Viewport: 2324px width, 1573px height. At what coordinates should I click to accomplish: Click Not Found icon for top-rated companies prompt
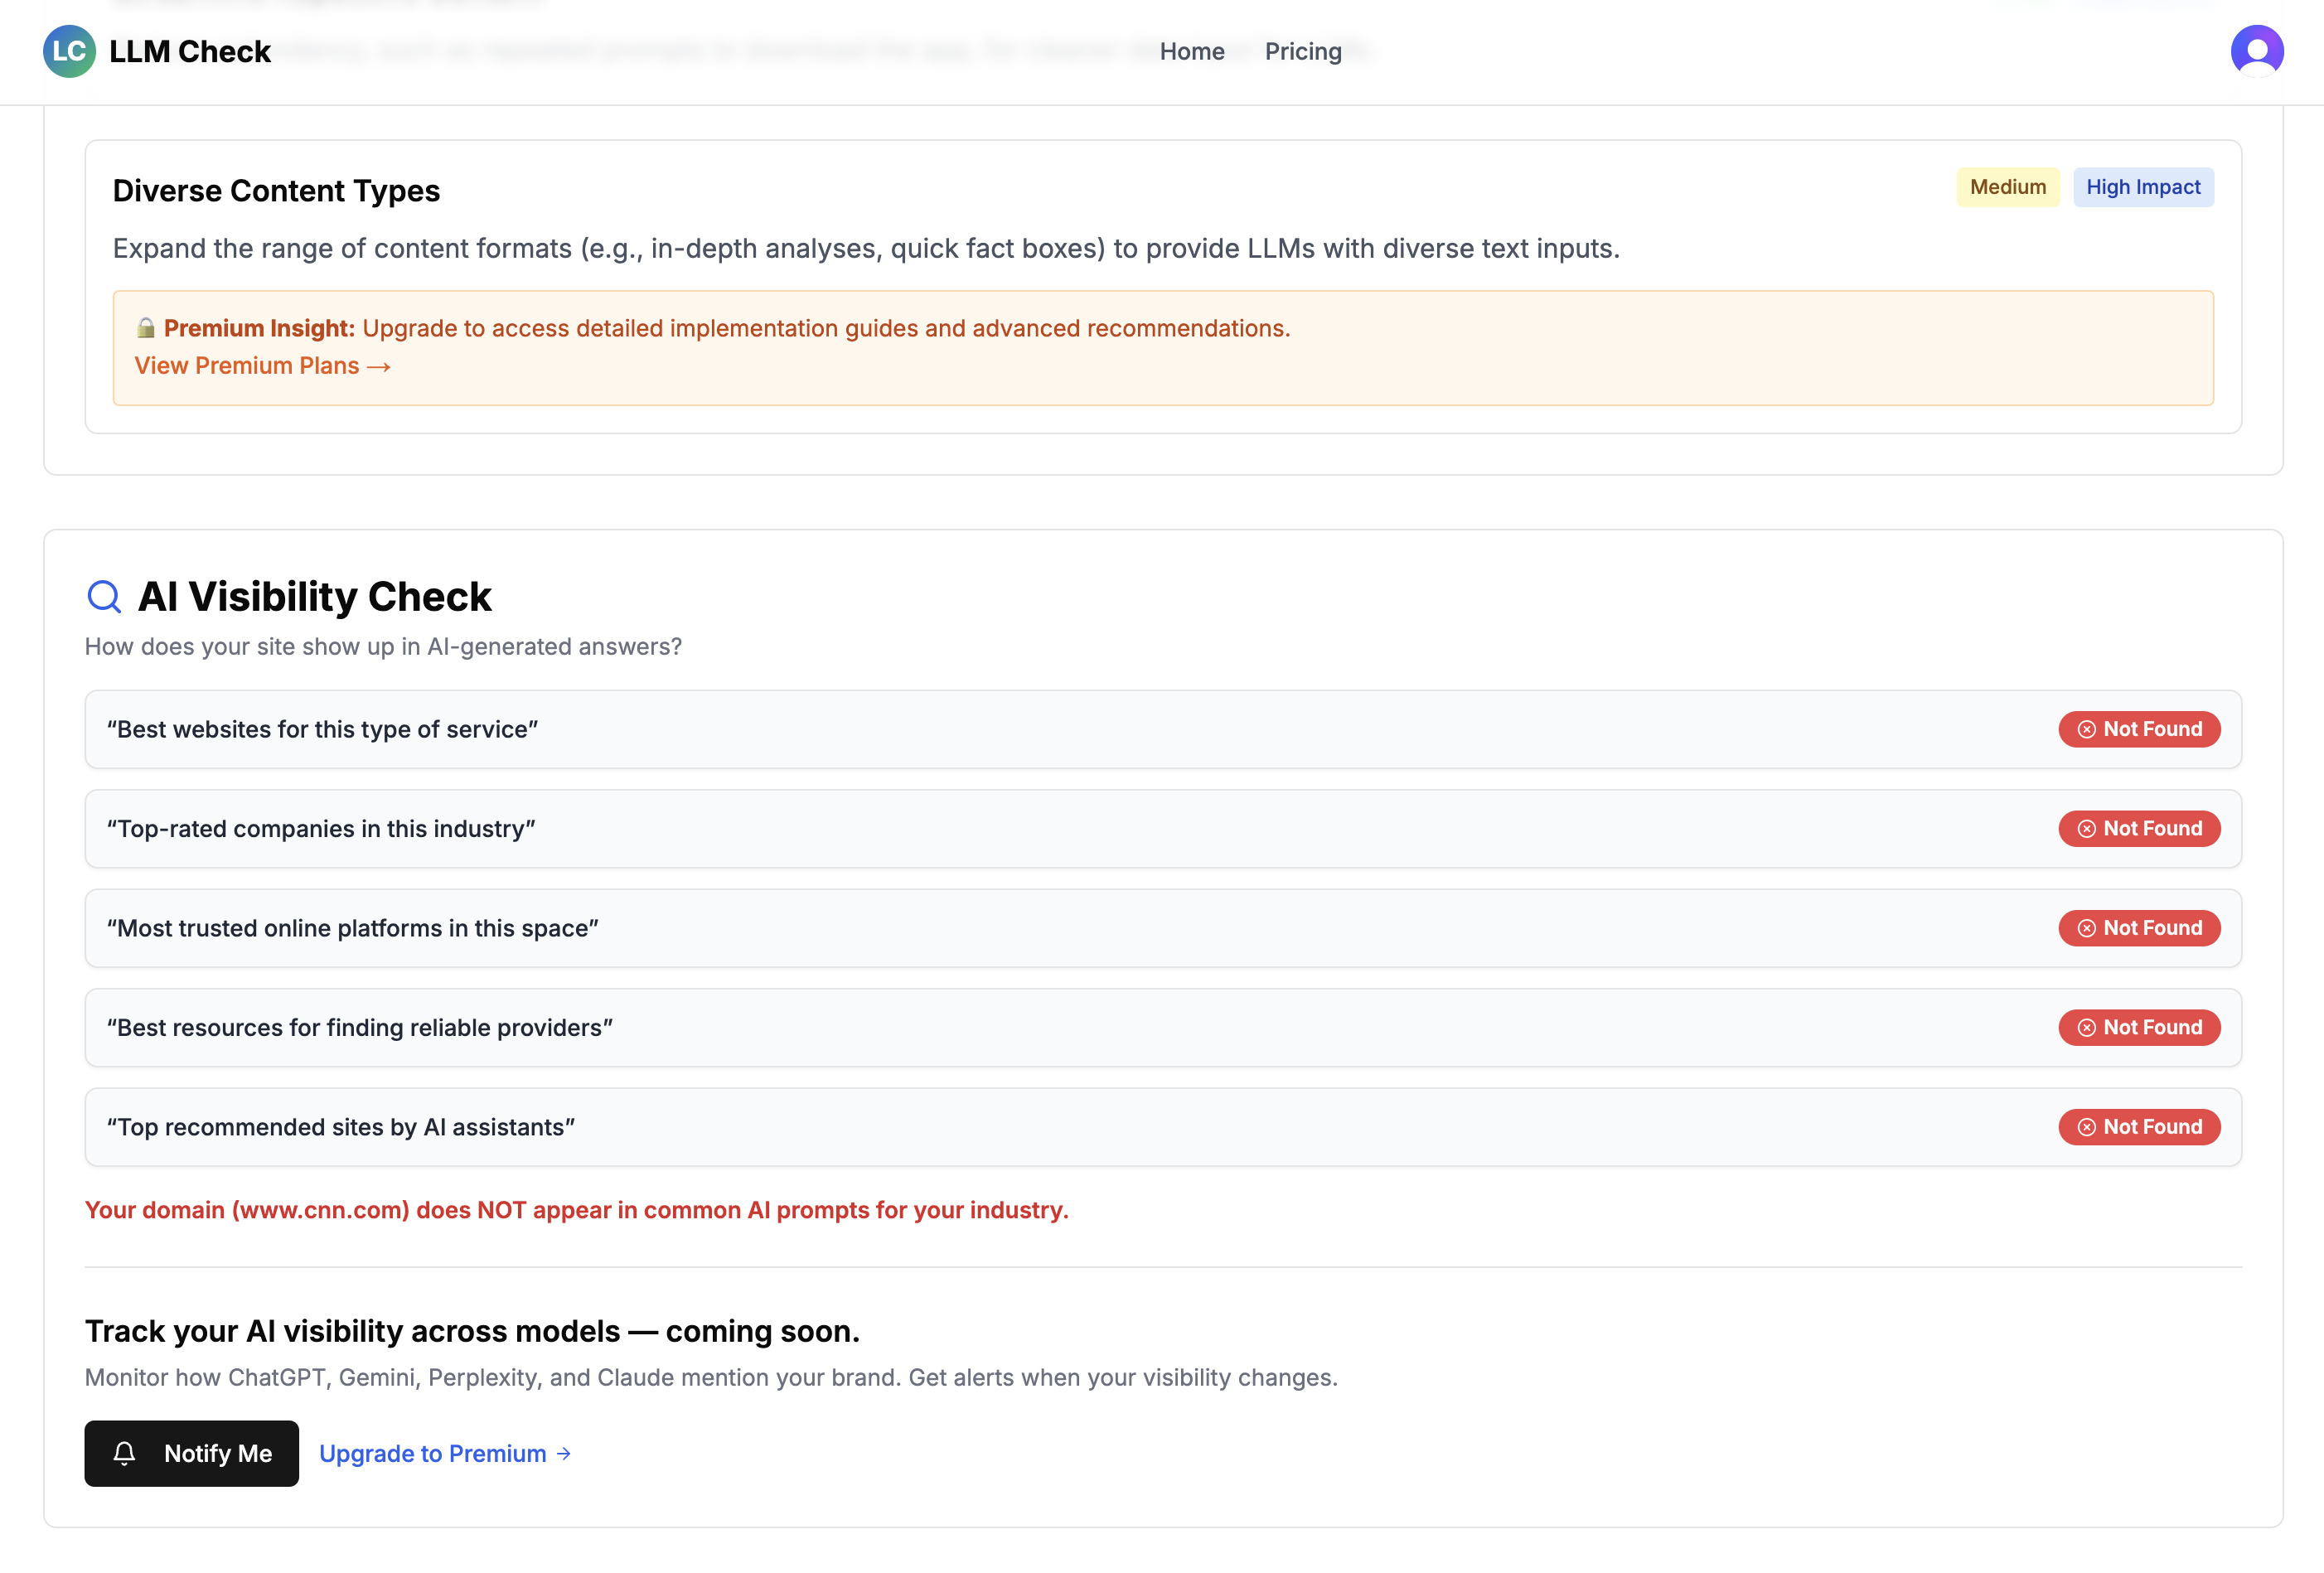point(2086,828)
